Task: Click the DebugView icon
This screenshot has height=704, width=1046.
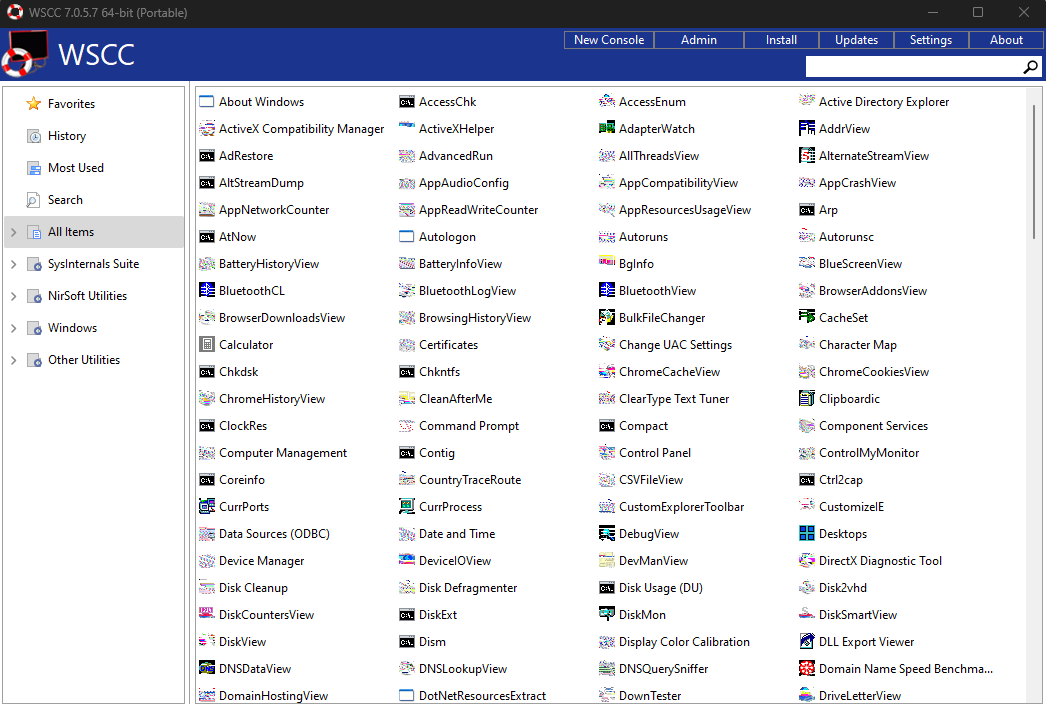Action: coord(606,534)
